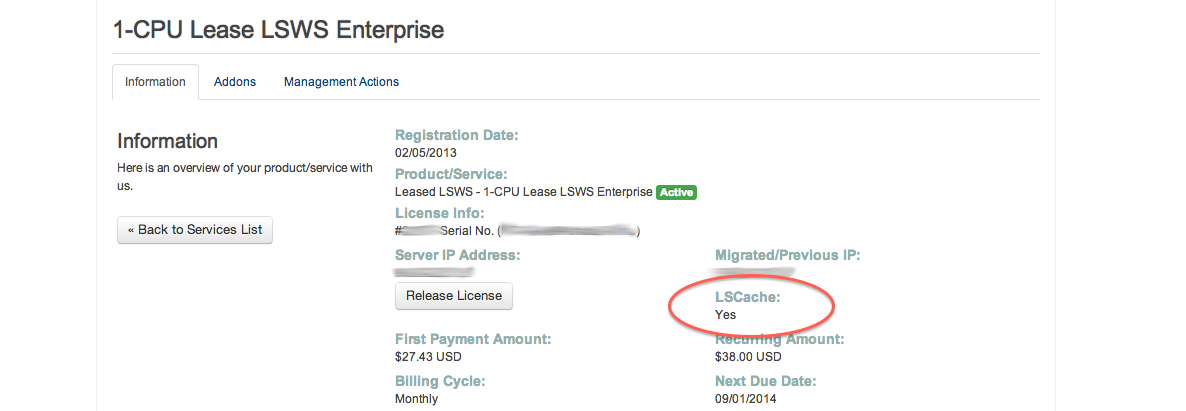Click the $38.00 USD recurring amount
This screenshot has width=1186, height=411.
pos(748,357)
